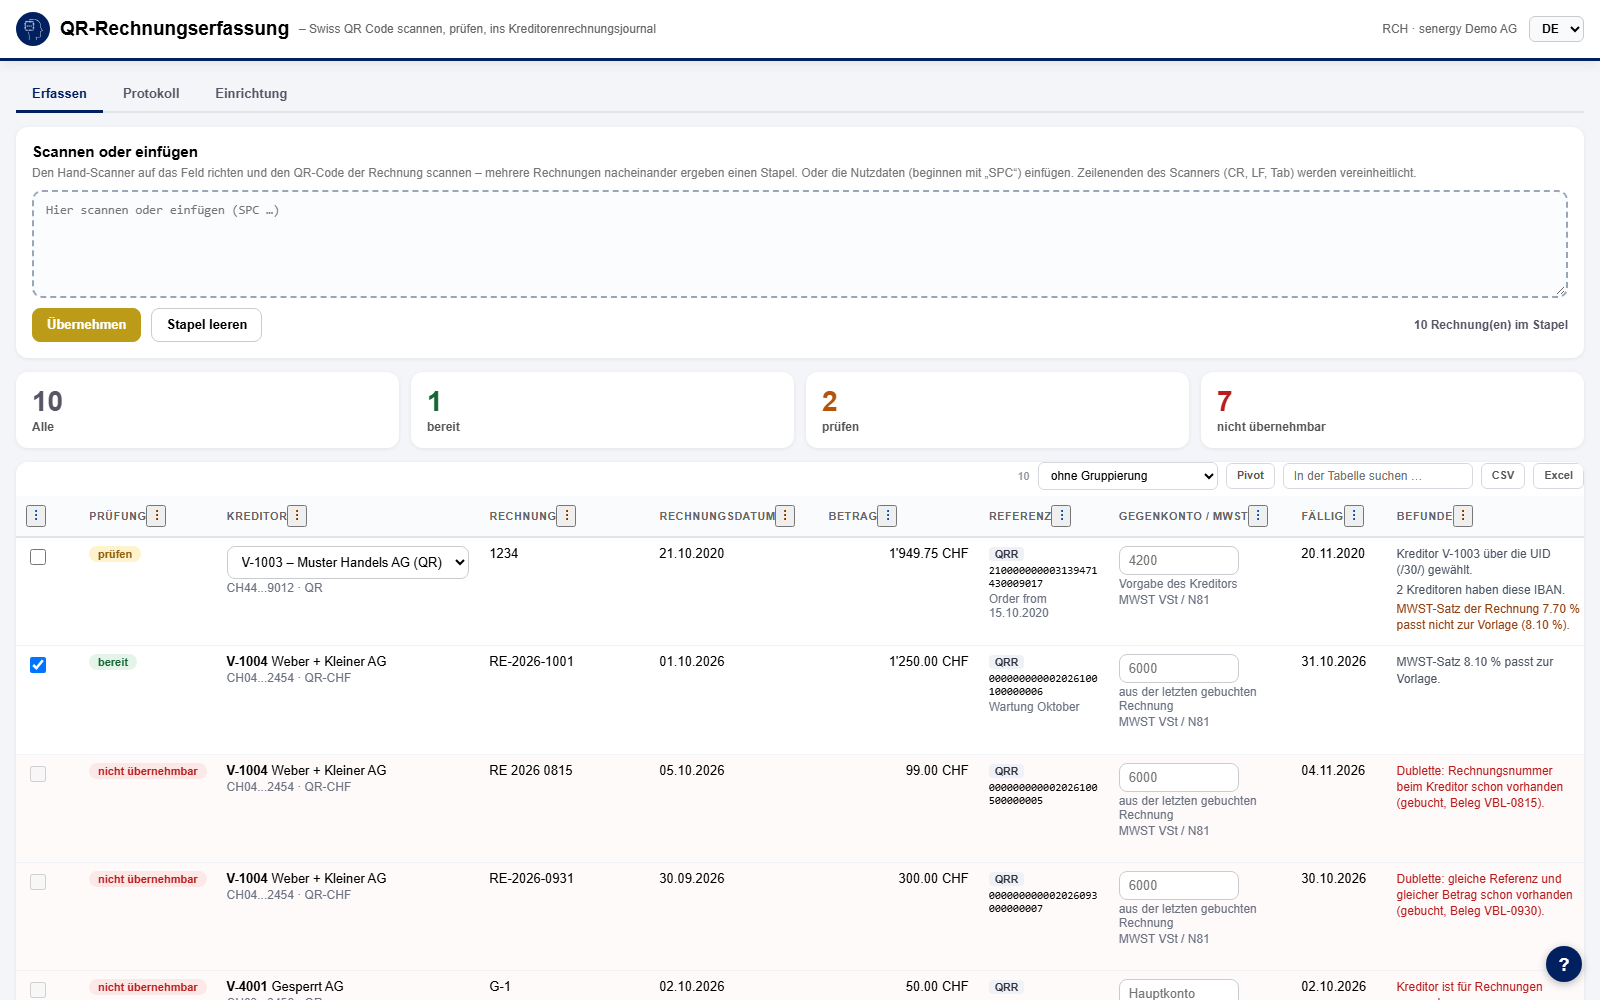Open the column menu of the selection column
The height and width of the screenshot is (1000, 1600).
pyautogui.click(x=36, y=516)
